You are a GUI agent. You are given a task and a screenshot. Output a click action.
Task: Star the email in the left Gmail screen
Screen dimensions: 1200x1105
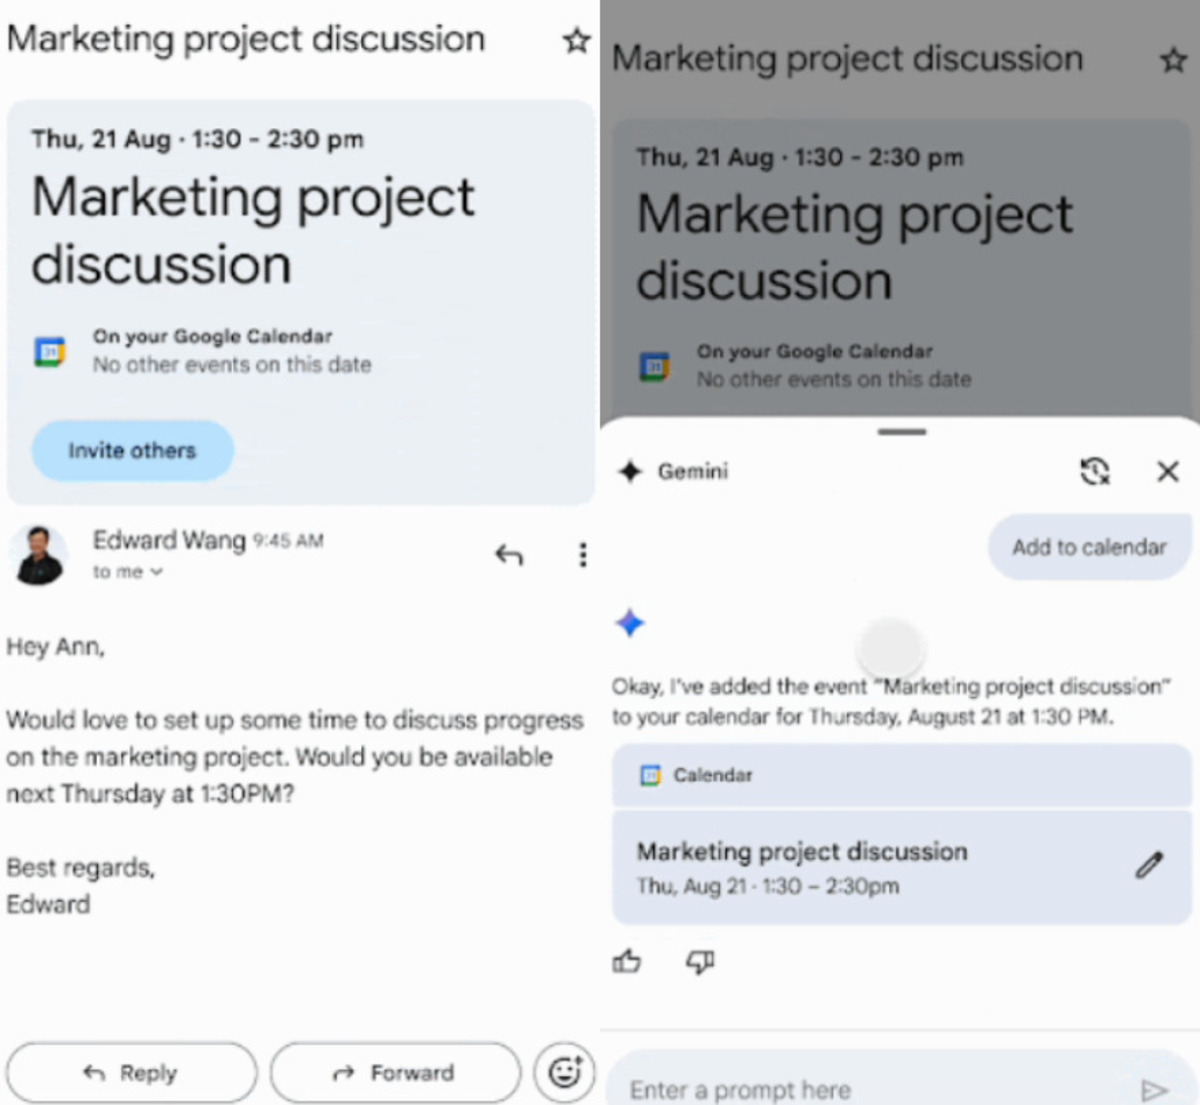pyautogui.click(x=576, y=41)
